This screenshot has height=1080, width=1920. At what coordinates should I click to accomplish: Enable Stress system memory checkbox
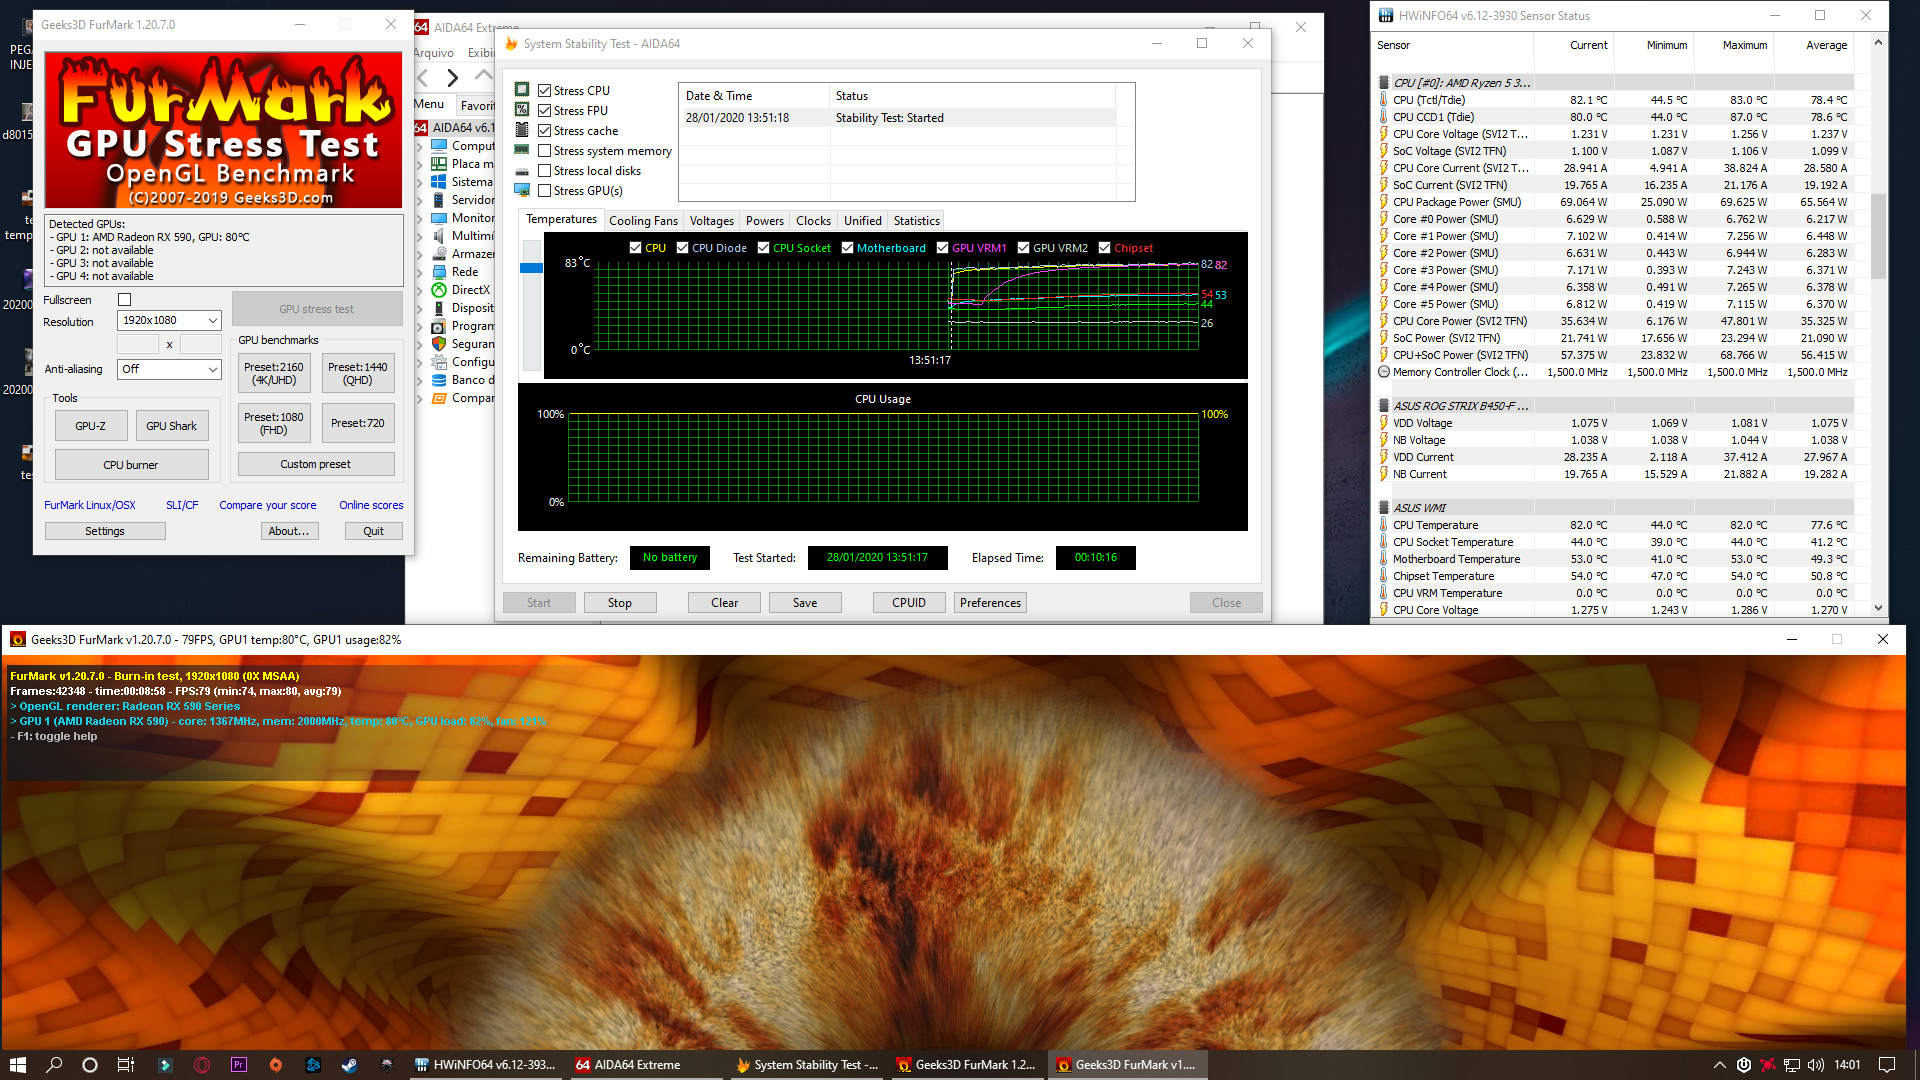tap(544, 150)
